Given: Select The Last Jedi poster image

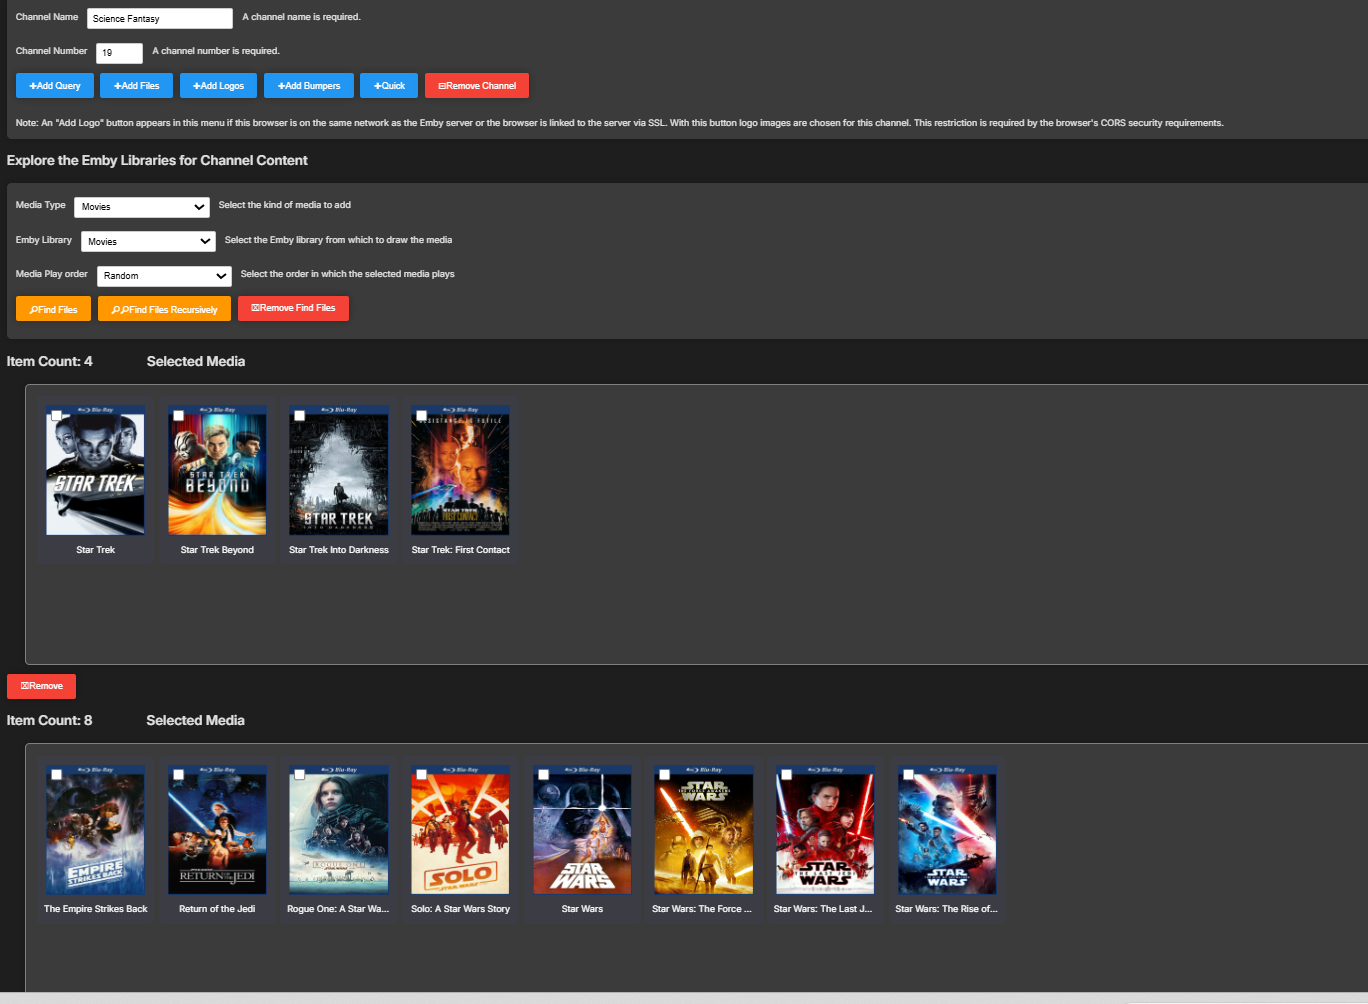Looking at the screenshot, I should click(825, 830).
